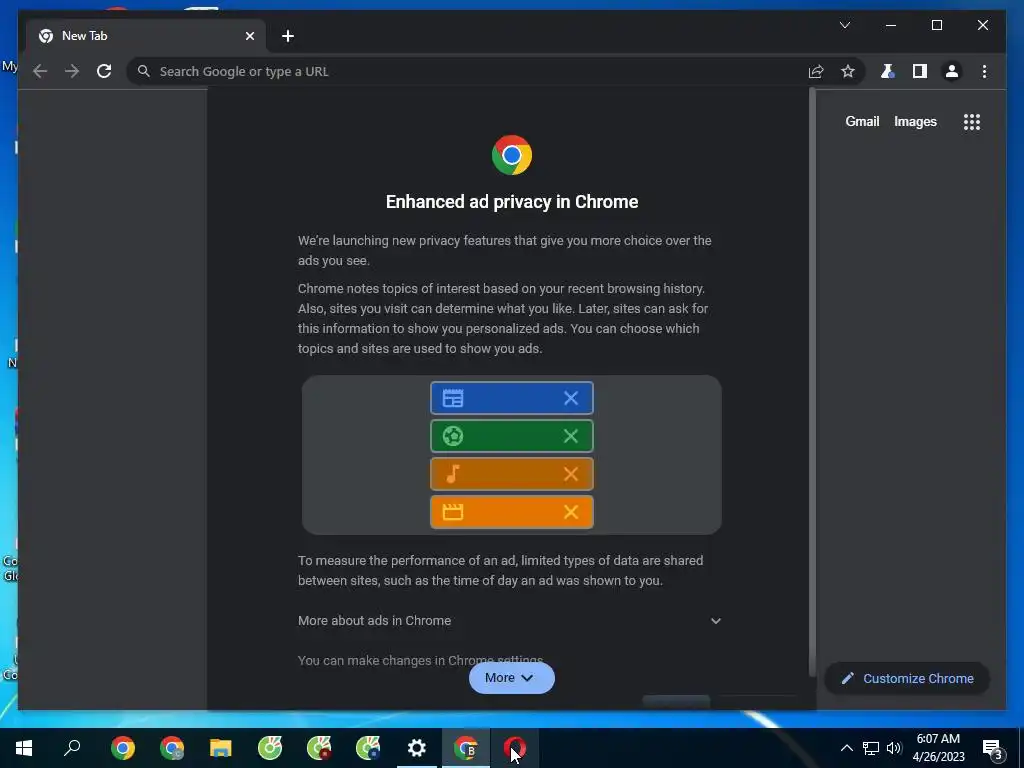Click the clapperboard icon on orange chip

(453, 512)
